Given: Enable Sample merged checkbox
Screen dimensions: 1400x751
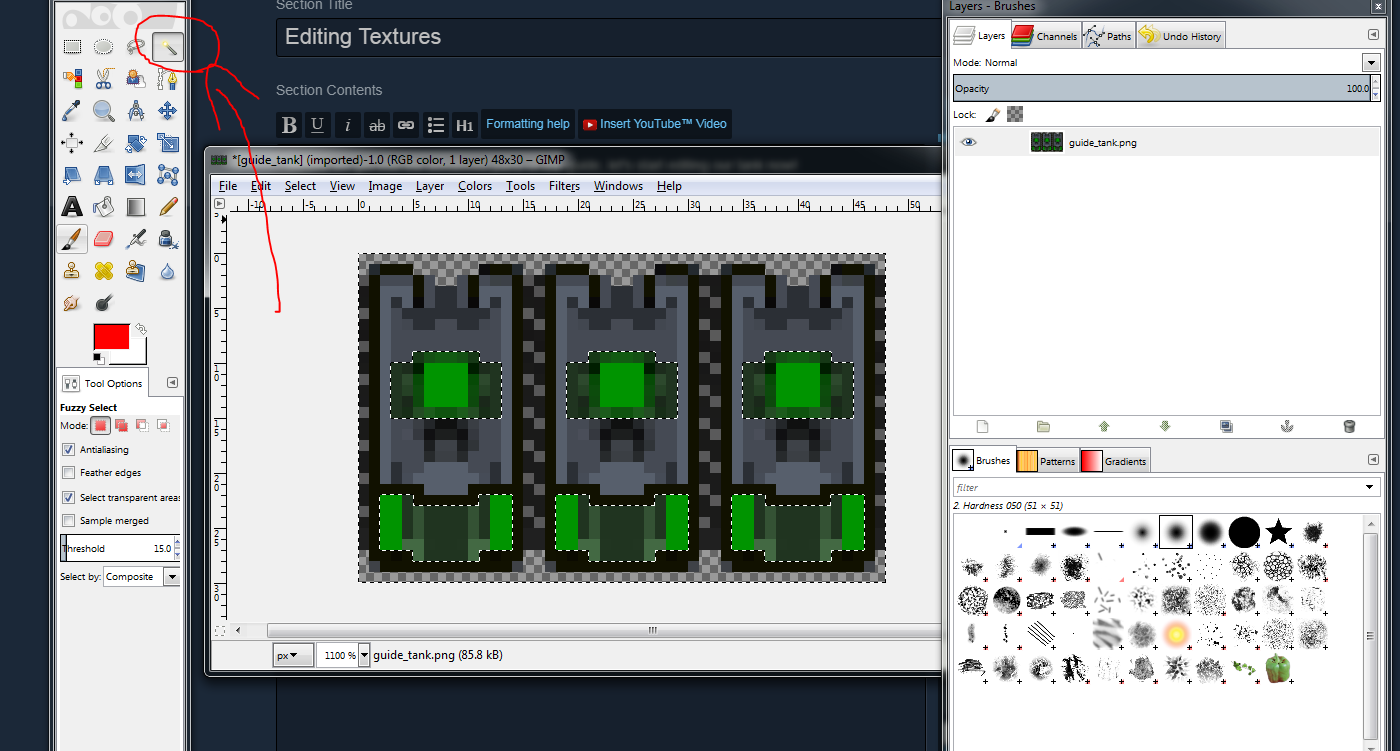Looking at the screenshot, I should click(69, 520).
